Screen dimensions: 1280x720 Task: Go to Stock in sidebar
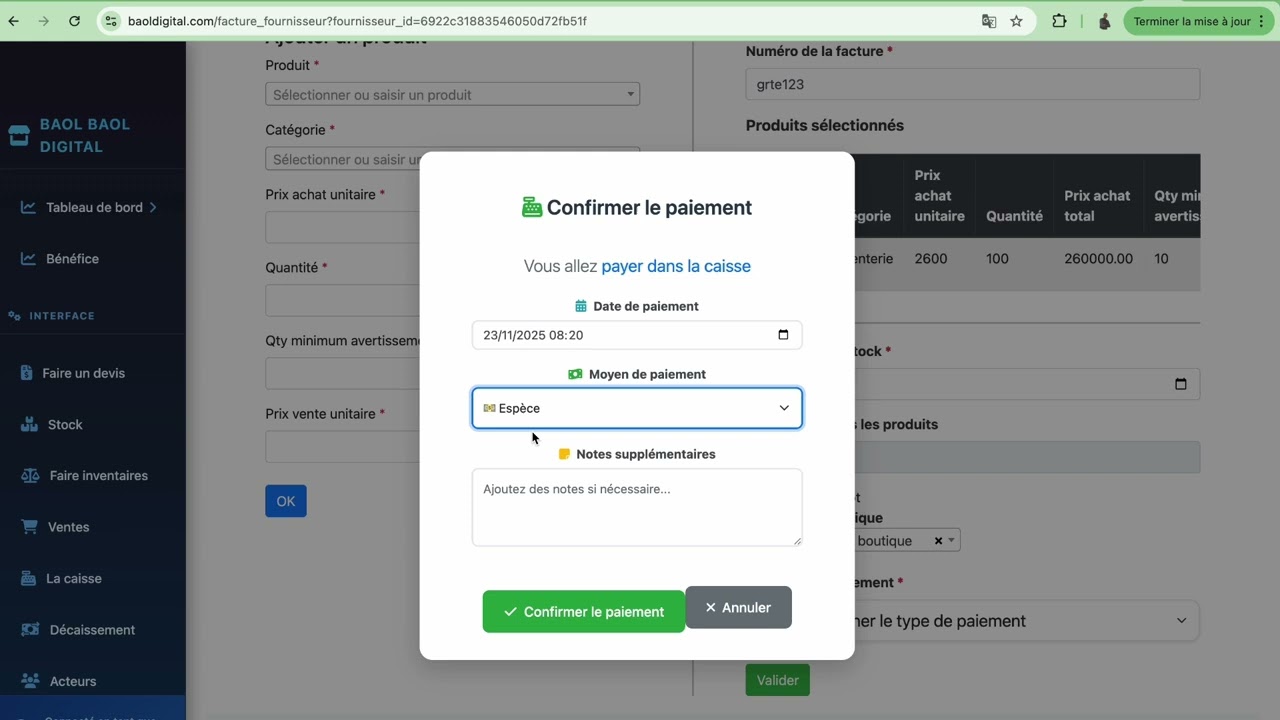tap(65, 425)
